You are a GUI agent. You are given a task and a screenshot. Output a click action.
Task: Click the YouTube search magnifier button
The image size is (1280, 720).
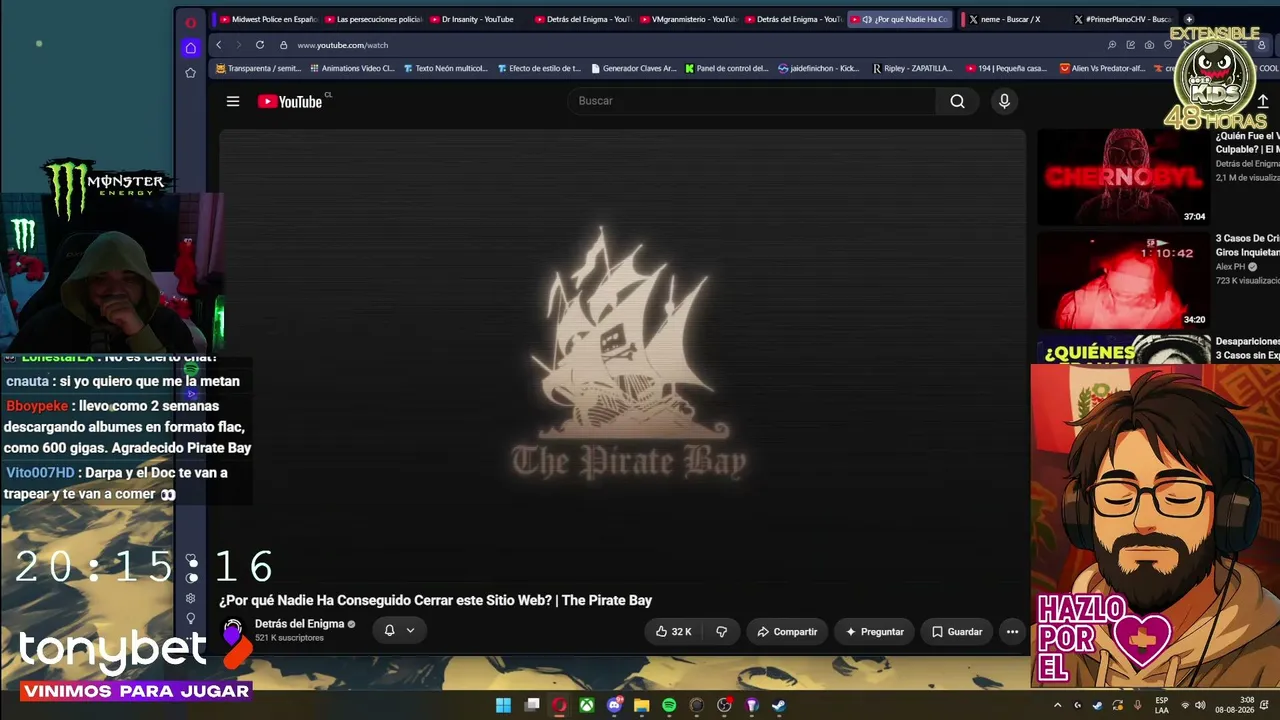pyautogui.click(x=957, y=101)
